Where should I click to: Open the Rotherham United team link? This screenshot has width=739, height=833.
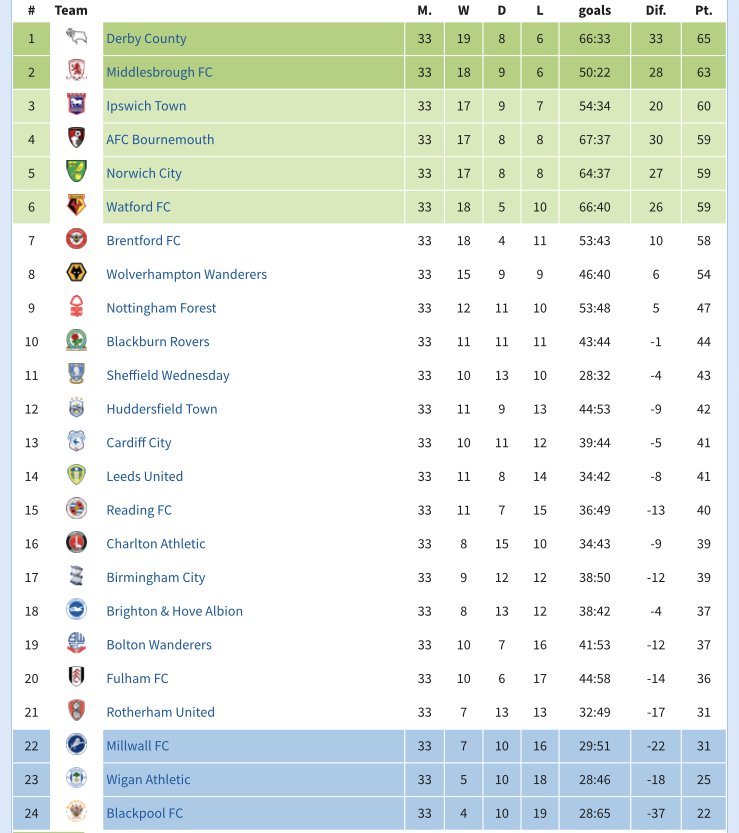[161, 712]
